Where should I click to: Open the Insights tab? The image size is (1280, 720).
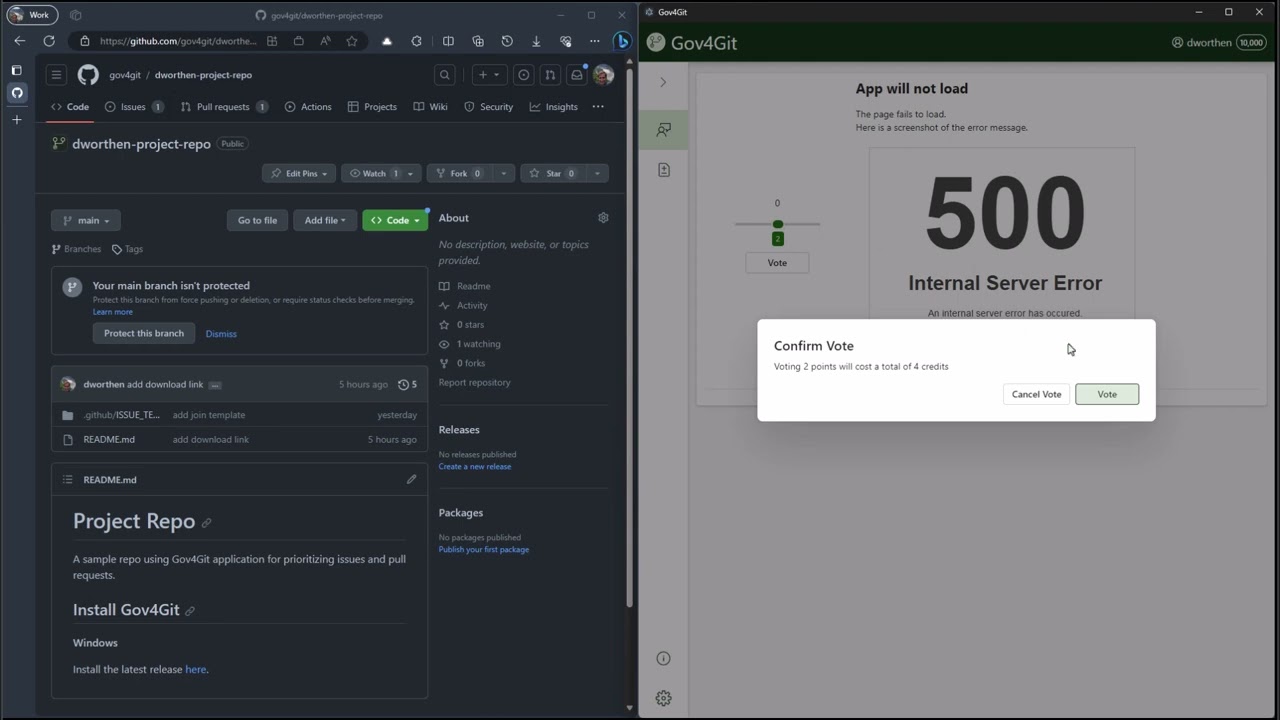click(554, 107)
